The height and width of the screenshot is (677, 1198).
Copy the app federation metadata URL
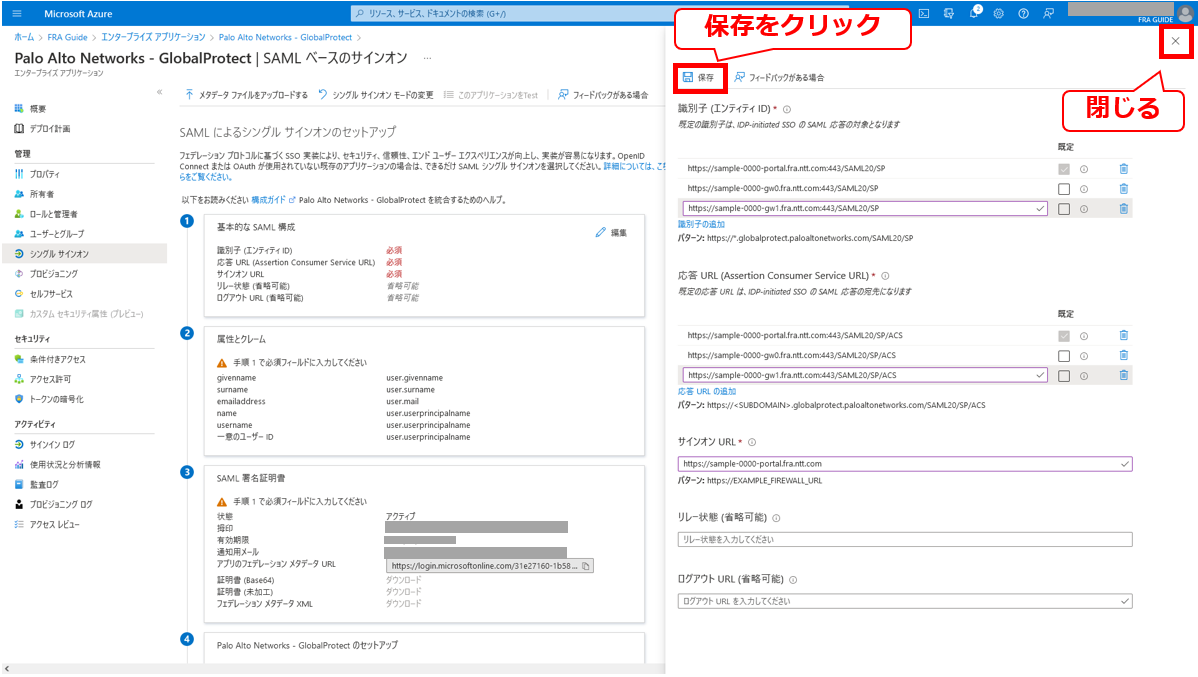click(586, 566)
